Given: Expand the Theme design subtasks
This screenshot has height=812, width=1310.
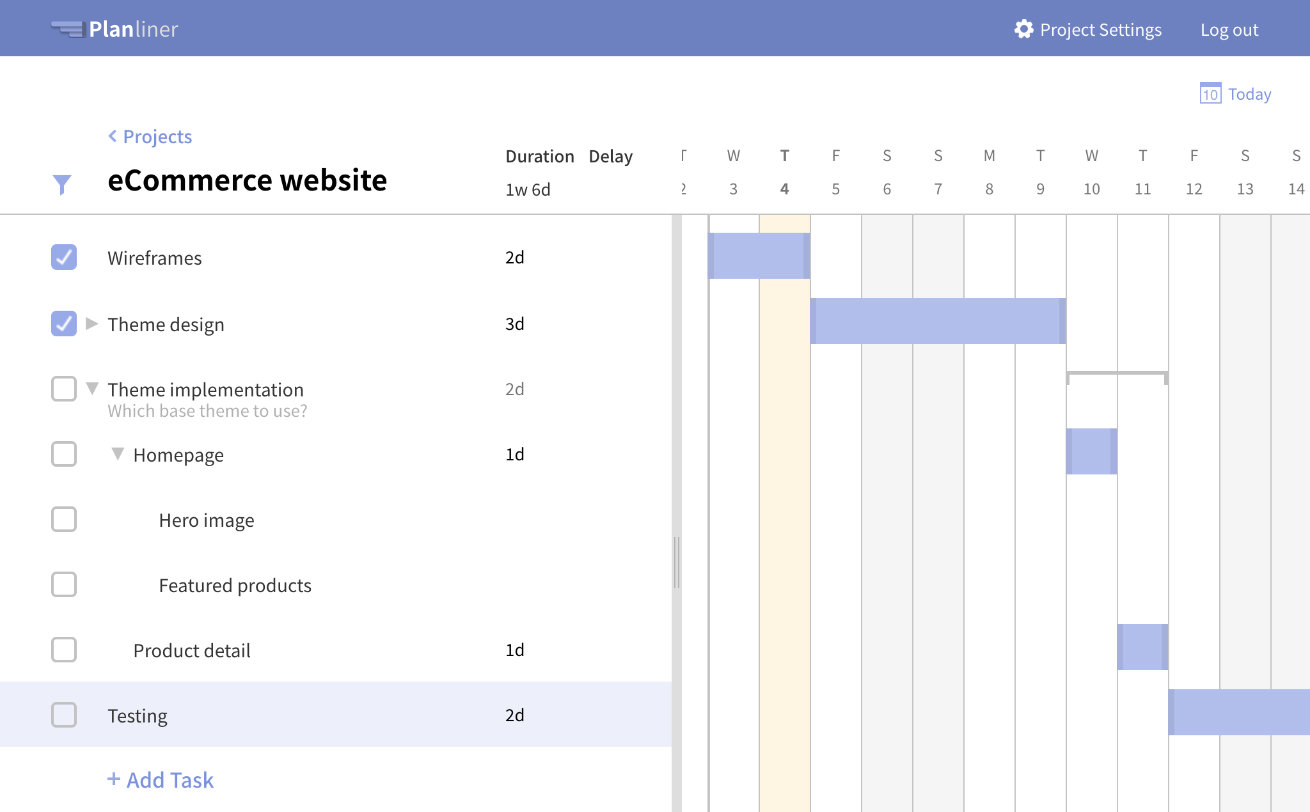Looking at the screenshot, I should click(92, 323).
